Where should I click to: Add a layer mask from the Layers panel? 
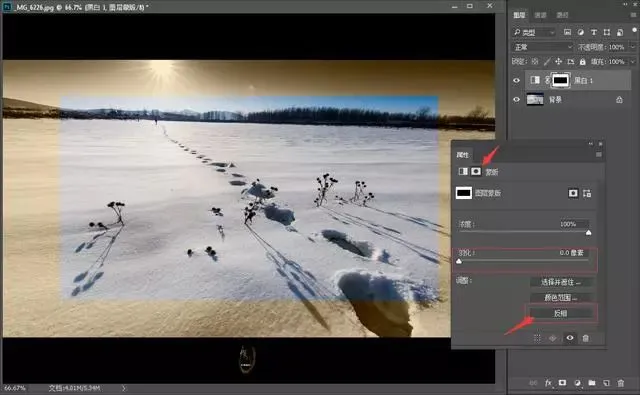[562, 383]
